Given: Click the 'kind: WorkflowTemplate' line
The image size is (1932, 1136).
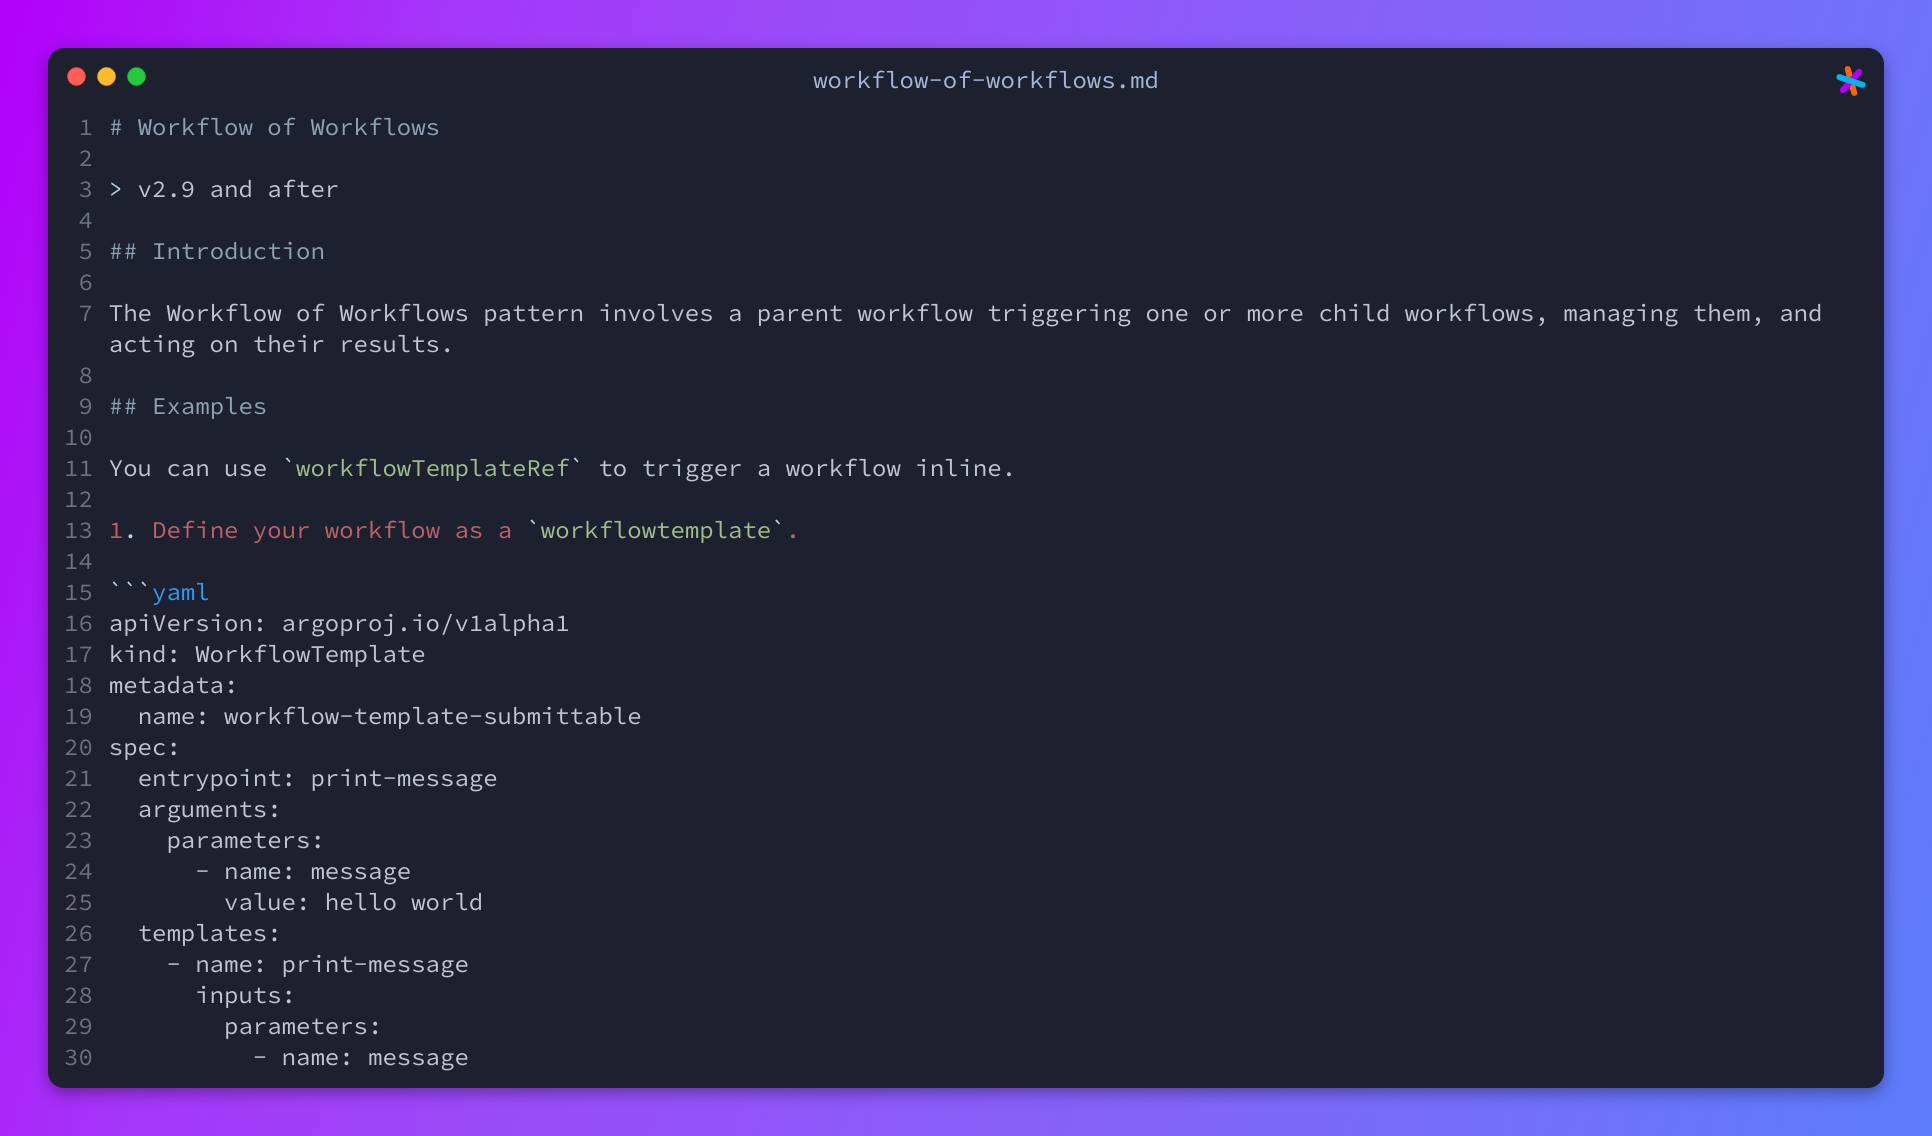Looking at the screenshot, I should [x=267, y=654].
